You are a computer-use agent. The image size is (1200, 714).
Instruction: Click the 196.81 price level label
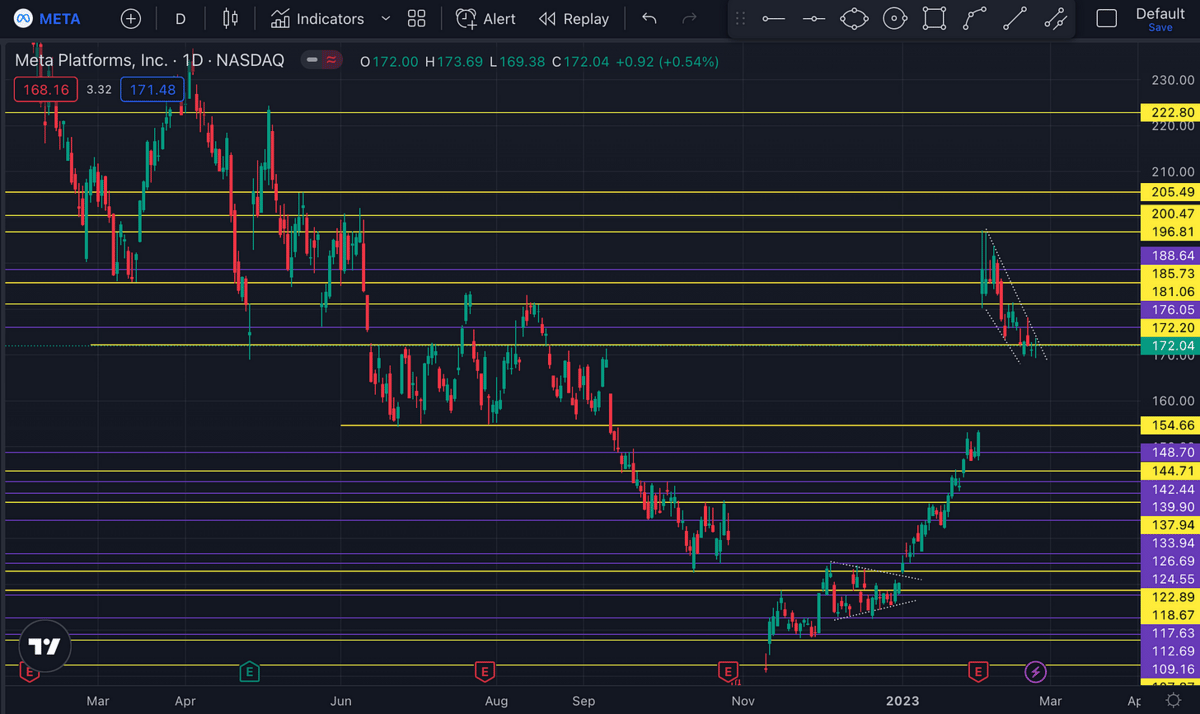[x=1170, y=232]
